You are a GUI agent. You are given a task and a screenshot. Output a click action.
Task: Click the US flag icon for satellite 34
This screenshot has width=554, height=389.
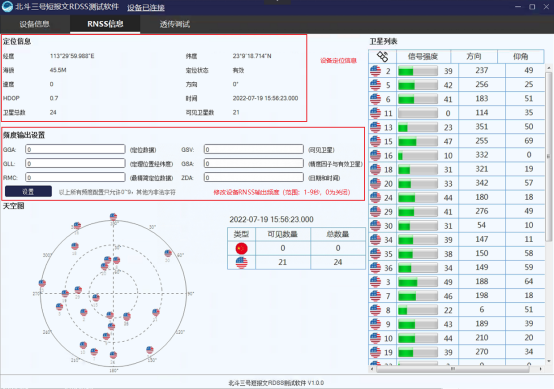(x=375, y=240)
